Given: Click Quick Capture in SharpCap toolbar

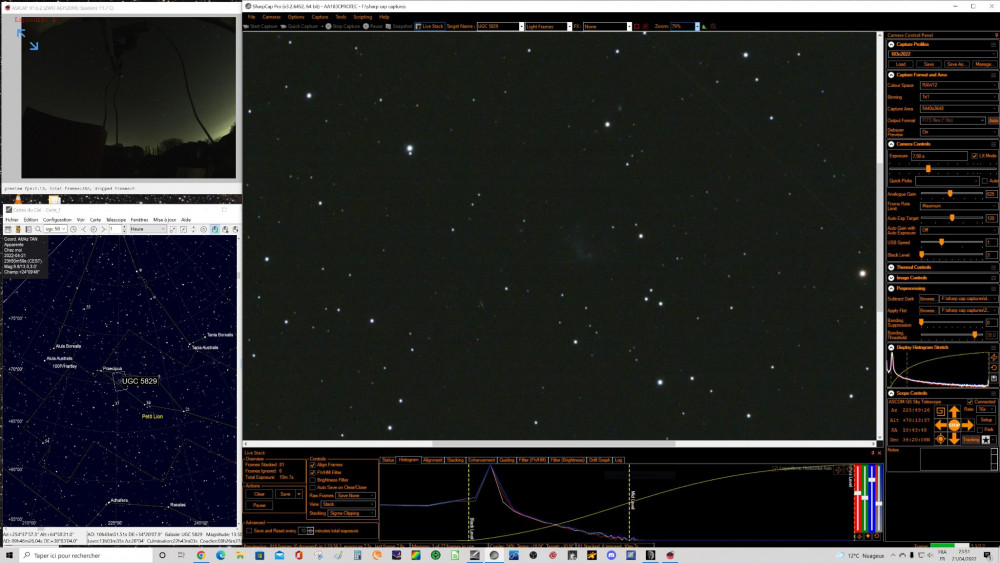Looking at the screenshot, I should pos(299,26).
